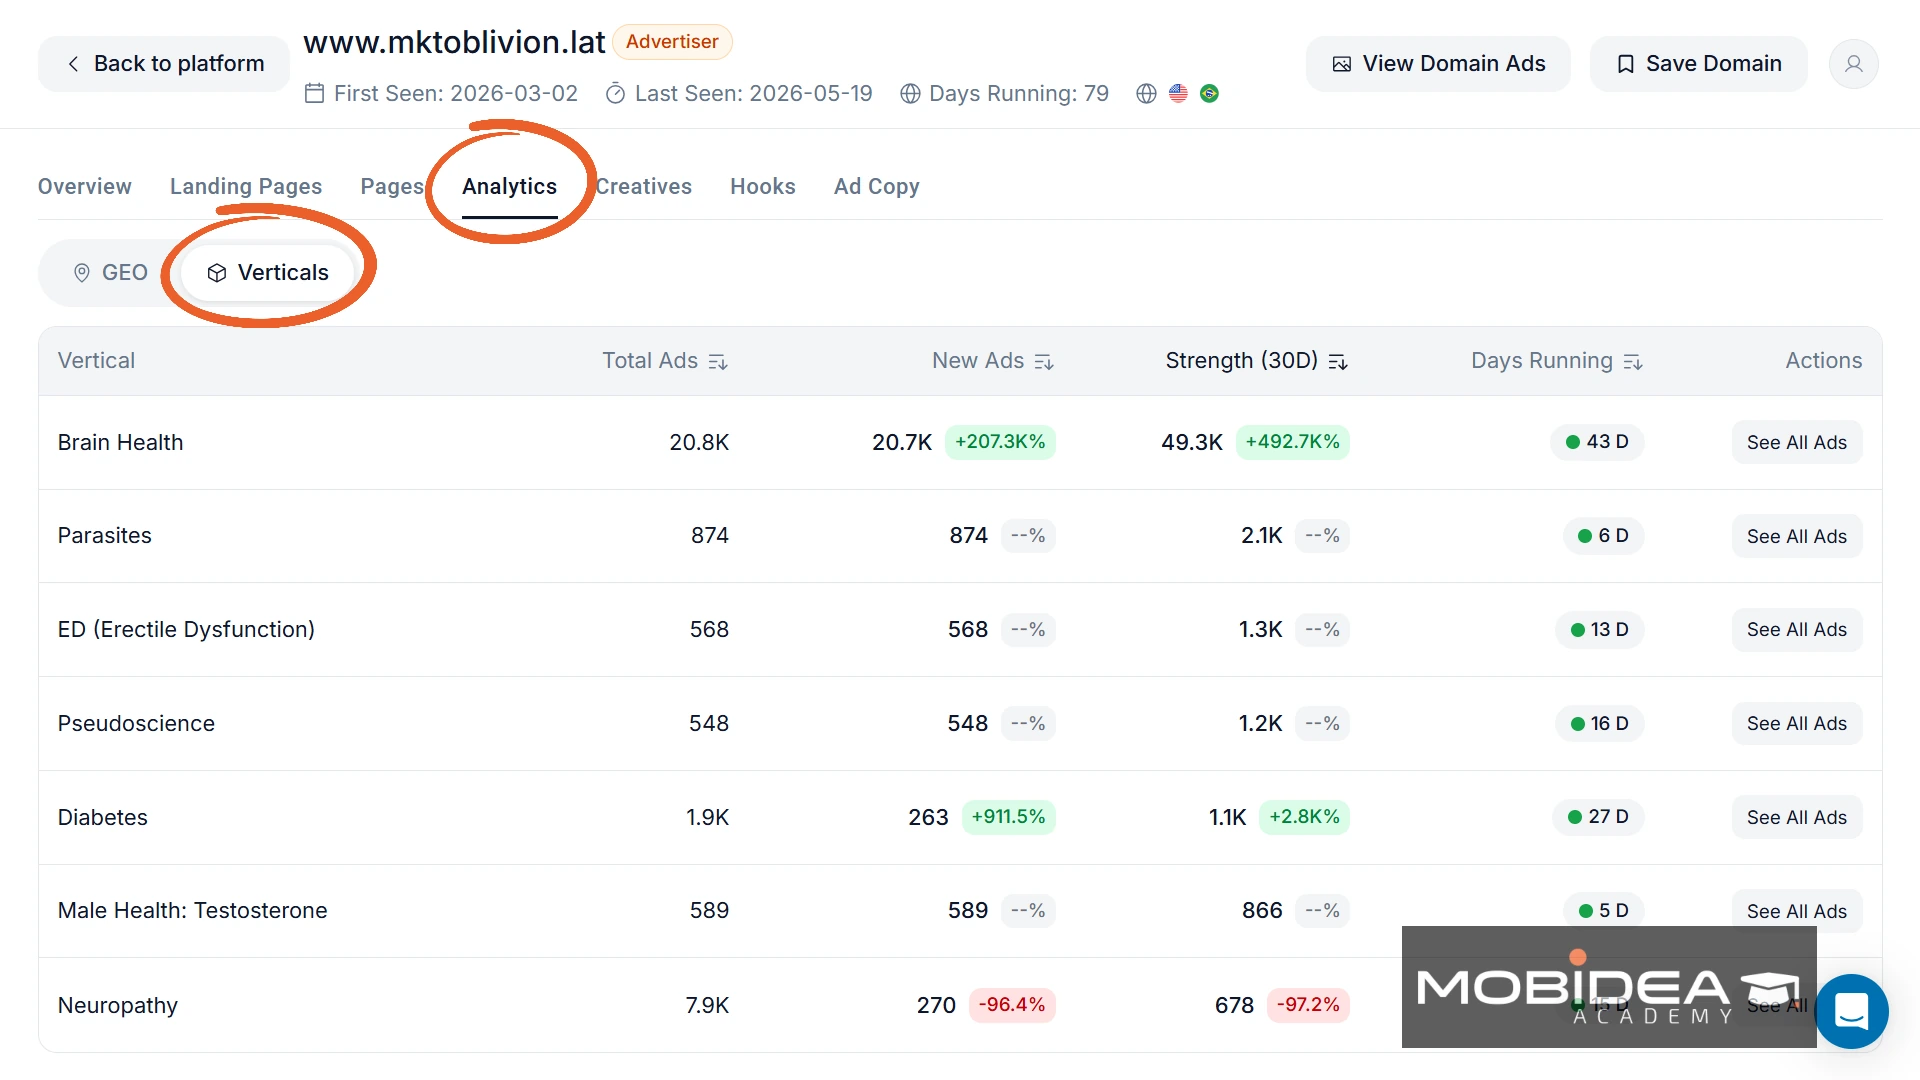
Task: Click the 13 D days running badge
Action: point(1599,629)
